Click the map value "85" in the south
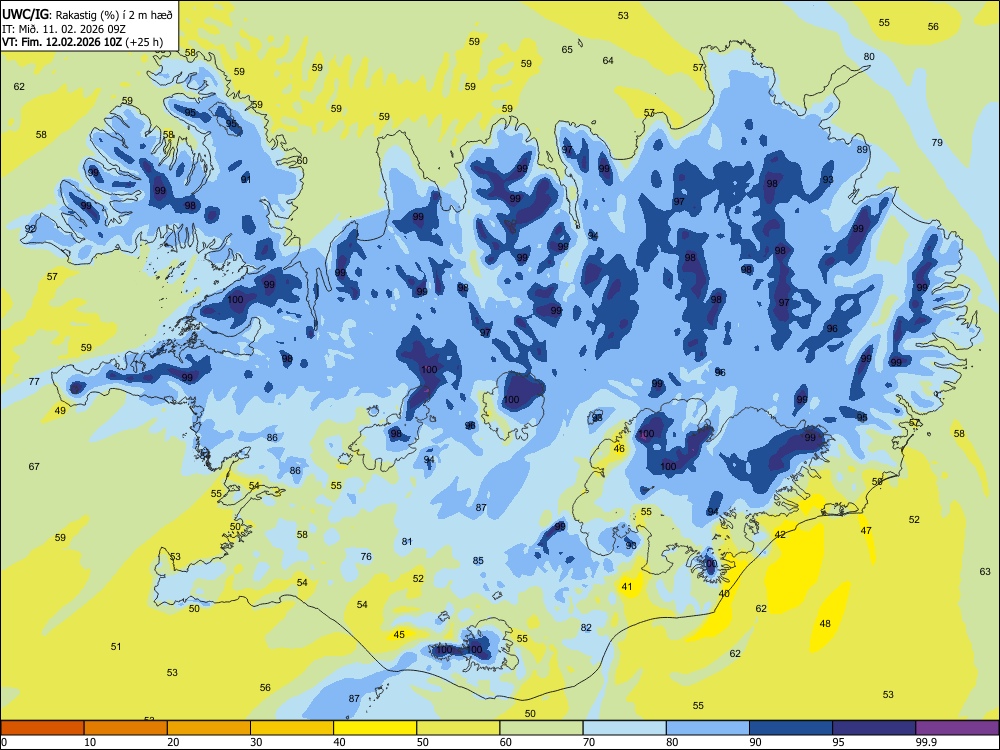Image resolution: width=1000 pixels, height=750 pixels. click(x=478, y=561)
